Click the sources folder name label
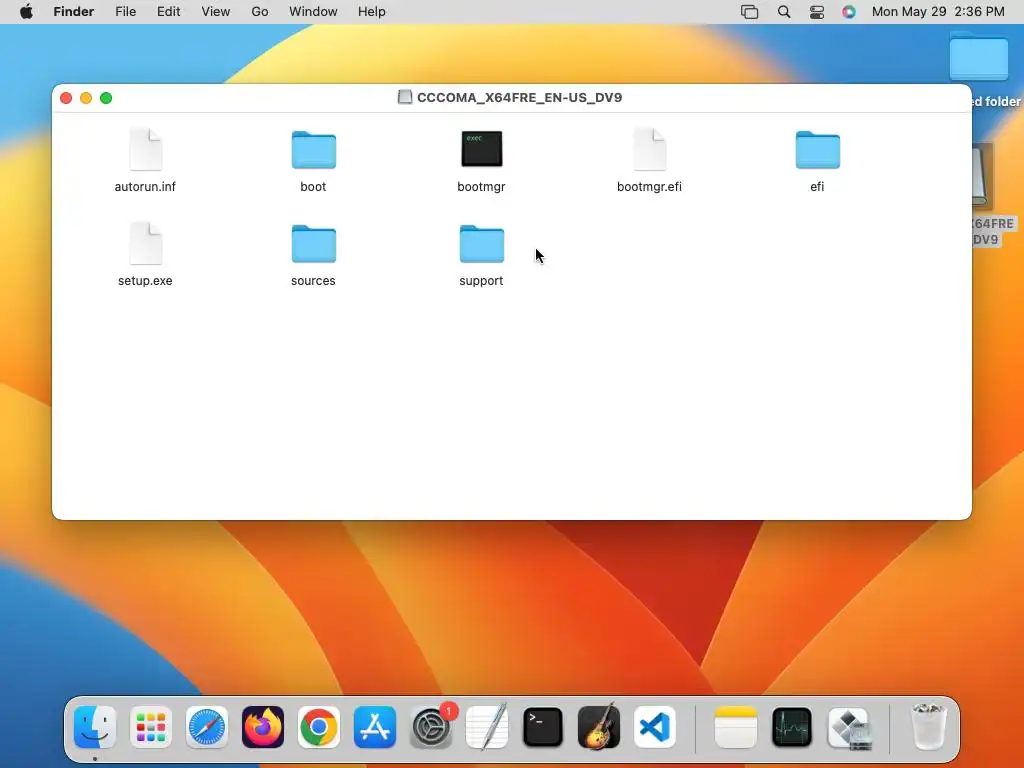1024x768 pixels. (313, 281)
